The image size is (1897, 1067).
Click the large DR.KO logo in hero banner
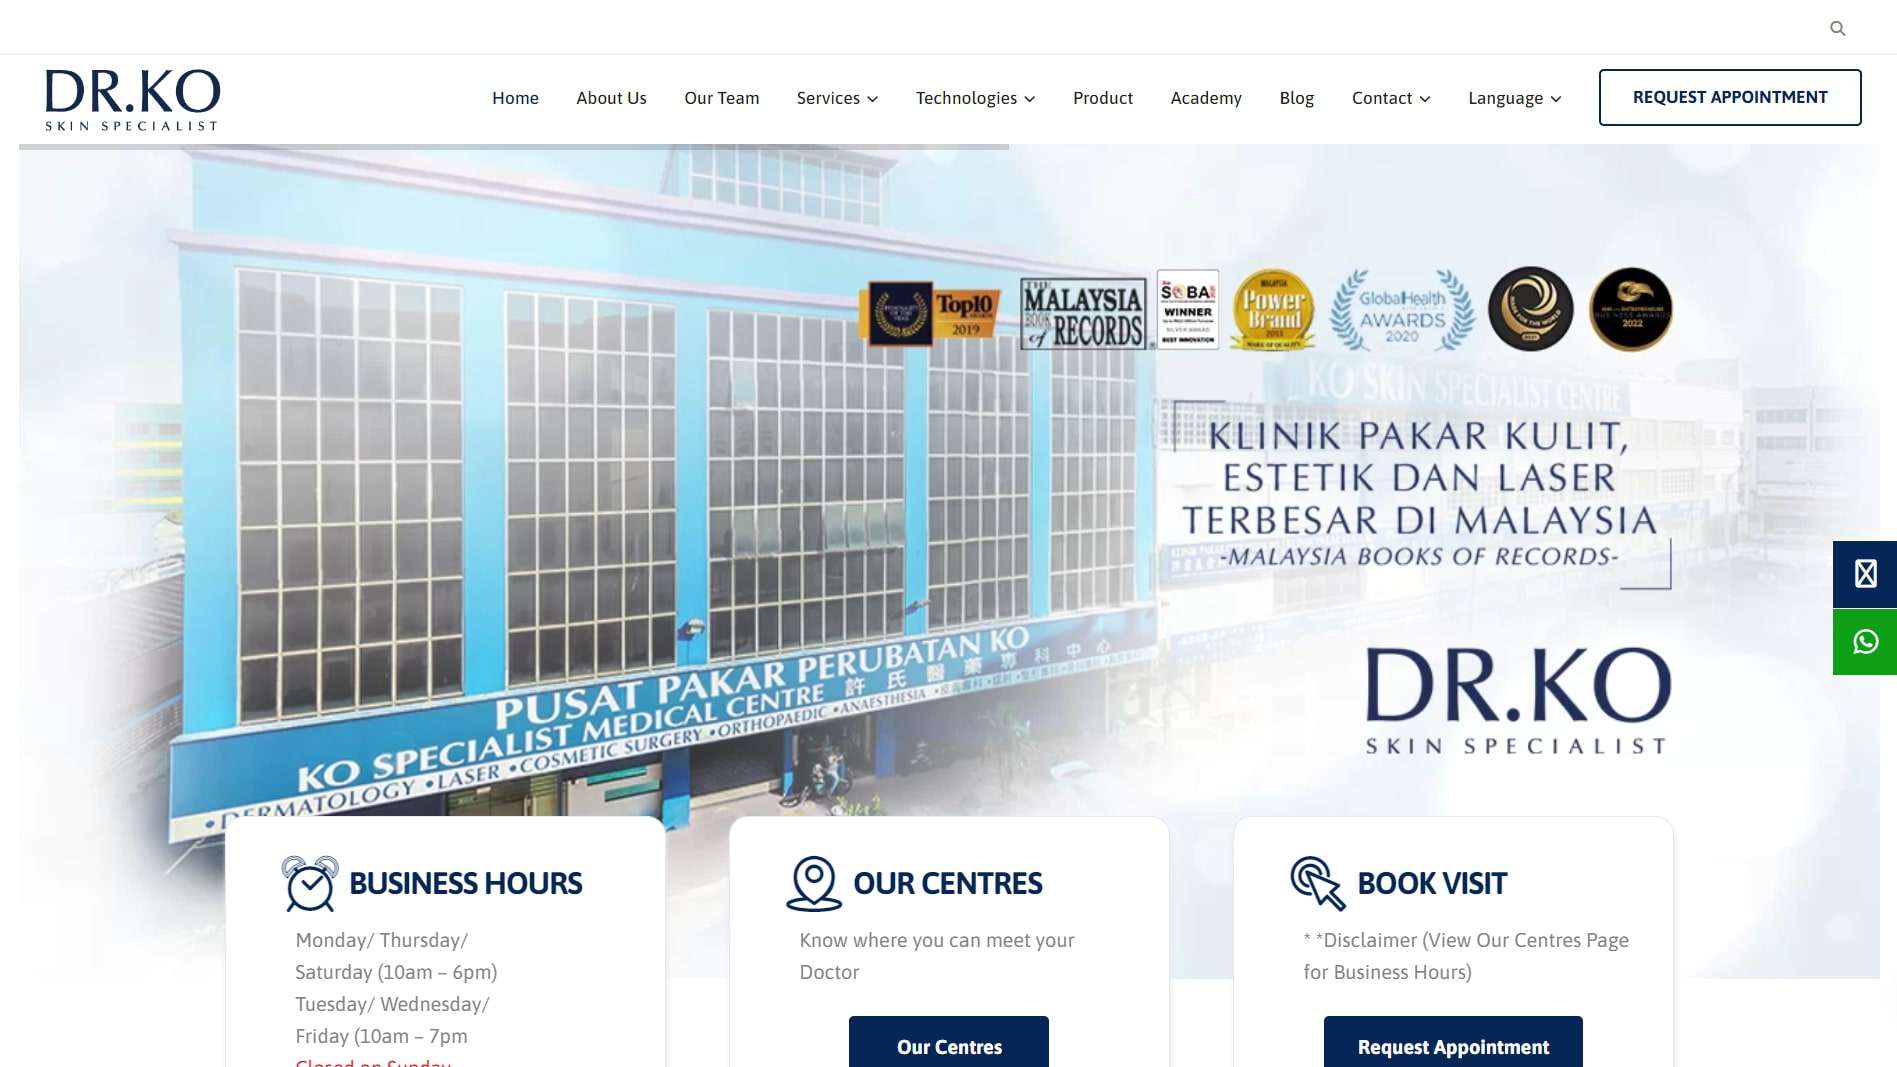(1518, 700)
